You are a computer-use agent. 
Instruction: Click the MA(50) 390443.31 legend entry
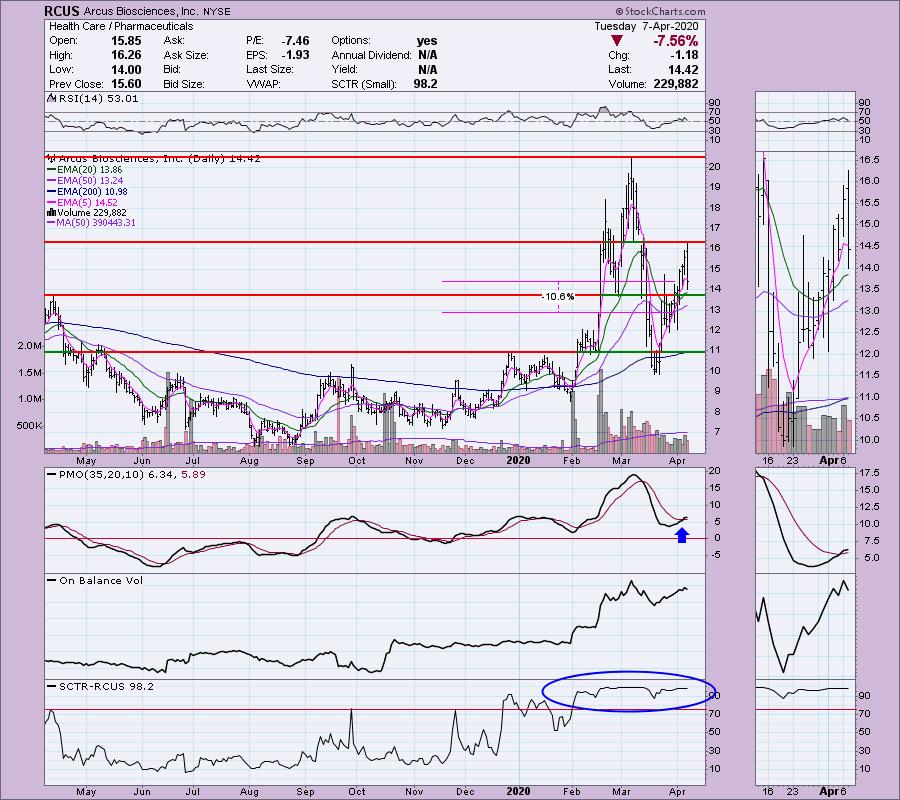click(x=91, y=223)
